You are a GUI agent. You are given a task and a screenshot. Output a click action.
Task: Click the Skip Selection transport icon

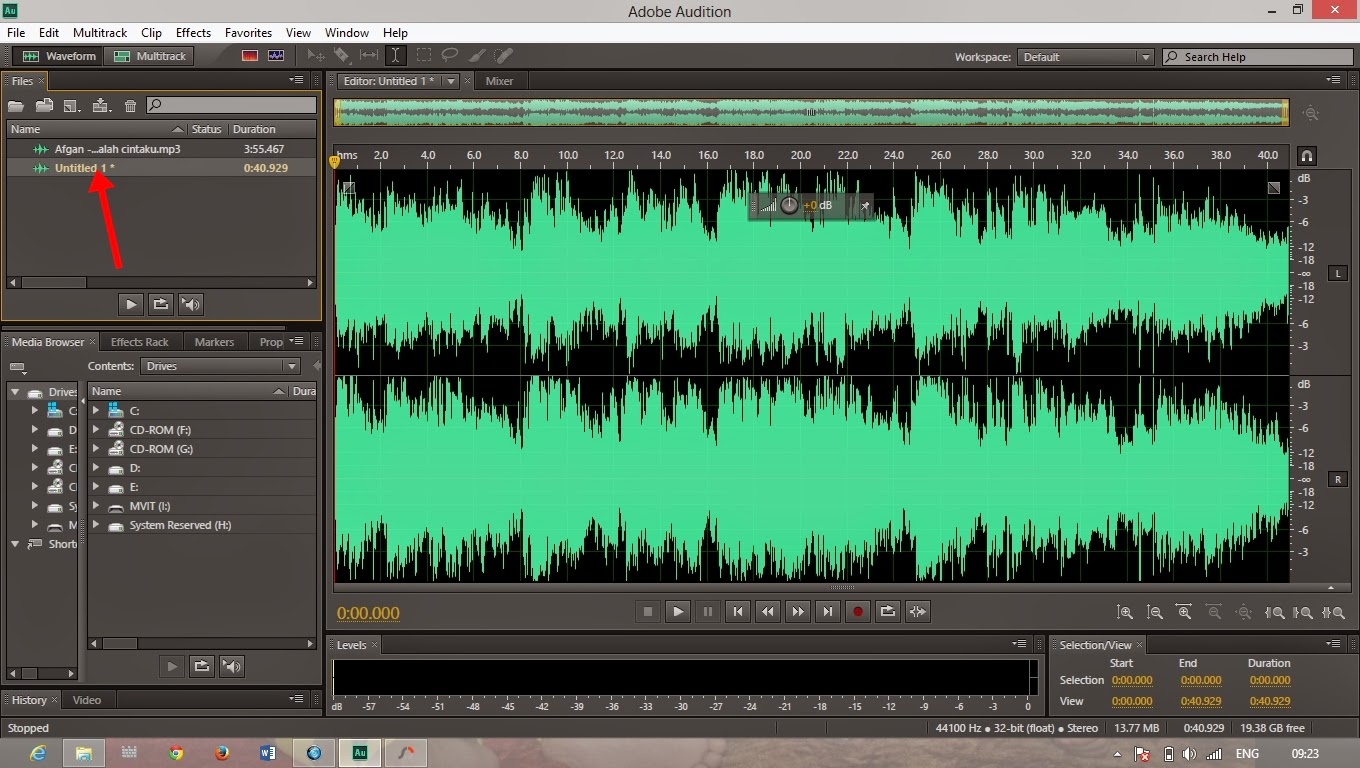point(917,612)
